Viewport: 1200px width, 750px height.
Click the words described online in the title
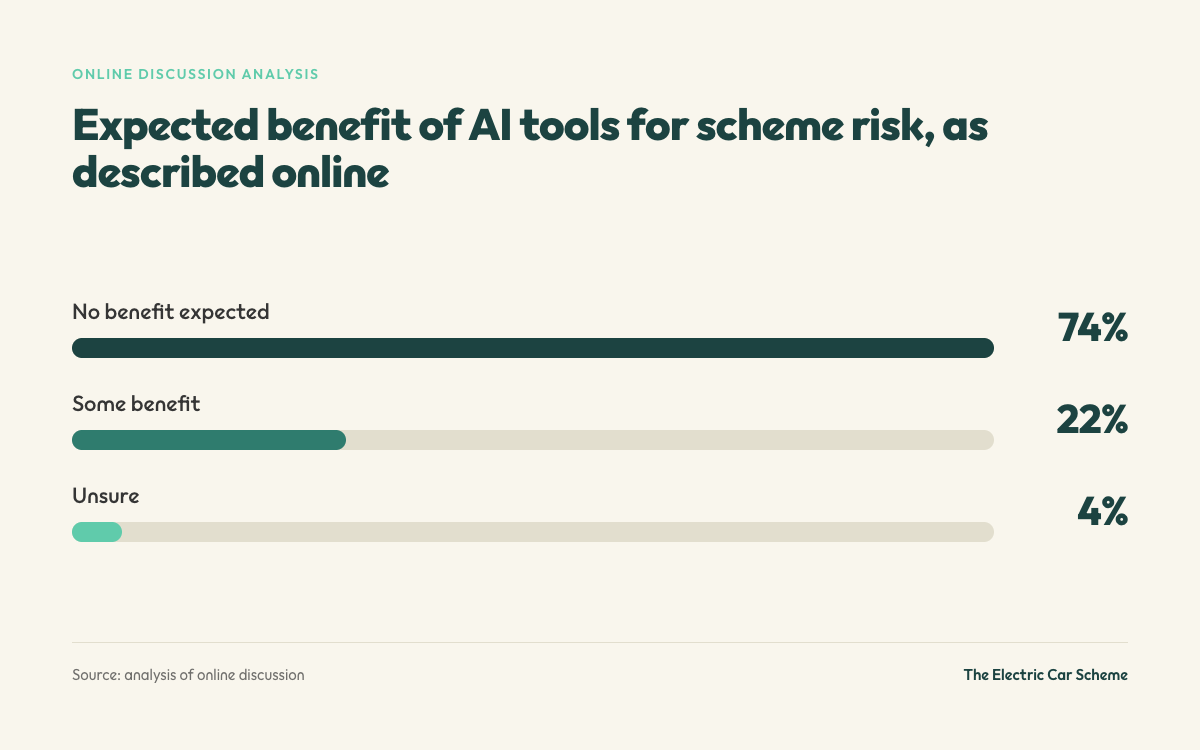point(230,174)
